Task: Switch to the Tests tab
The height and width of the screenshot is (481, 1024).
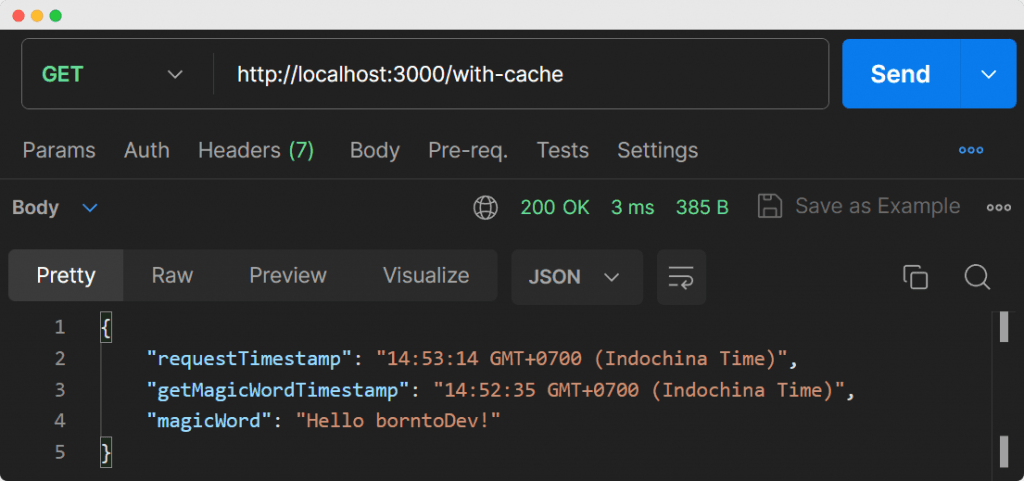Action: click(562, 151)
